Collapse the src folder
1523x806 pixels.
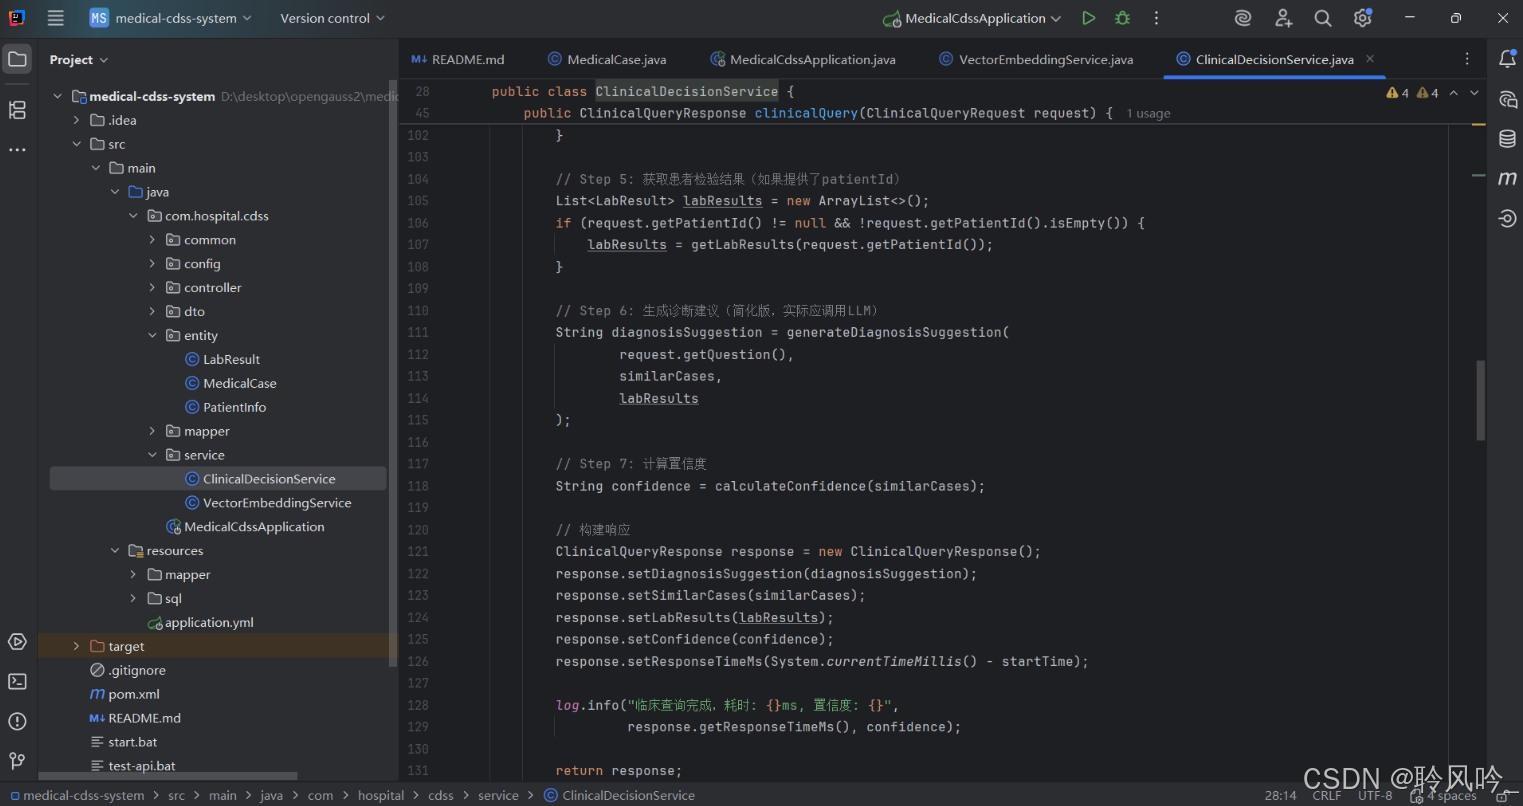point(76,144)
